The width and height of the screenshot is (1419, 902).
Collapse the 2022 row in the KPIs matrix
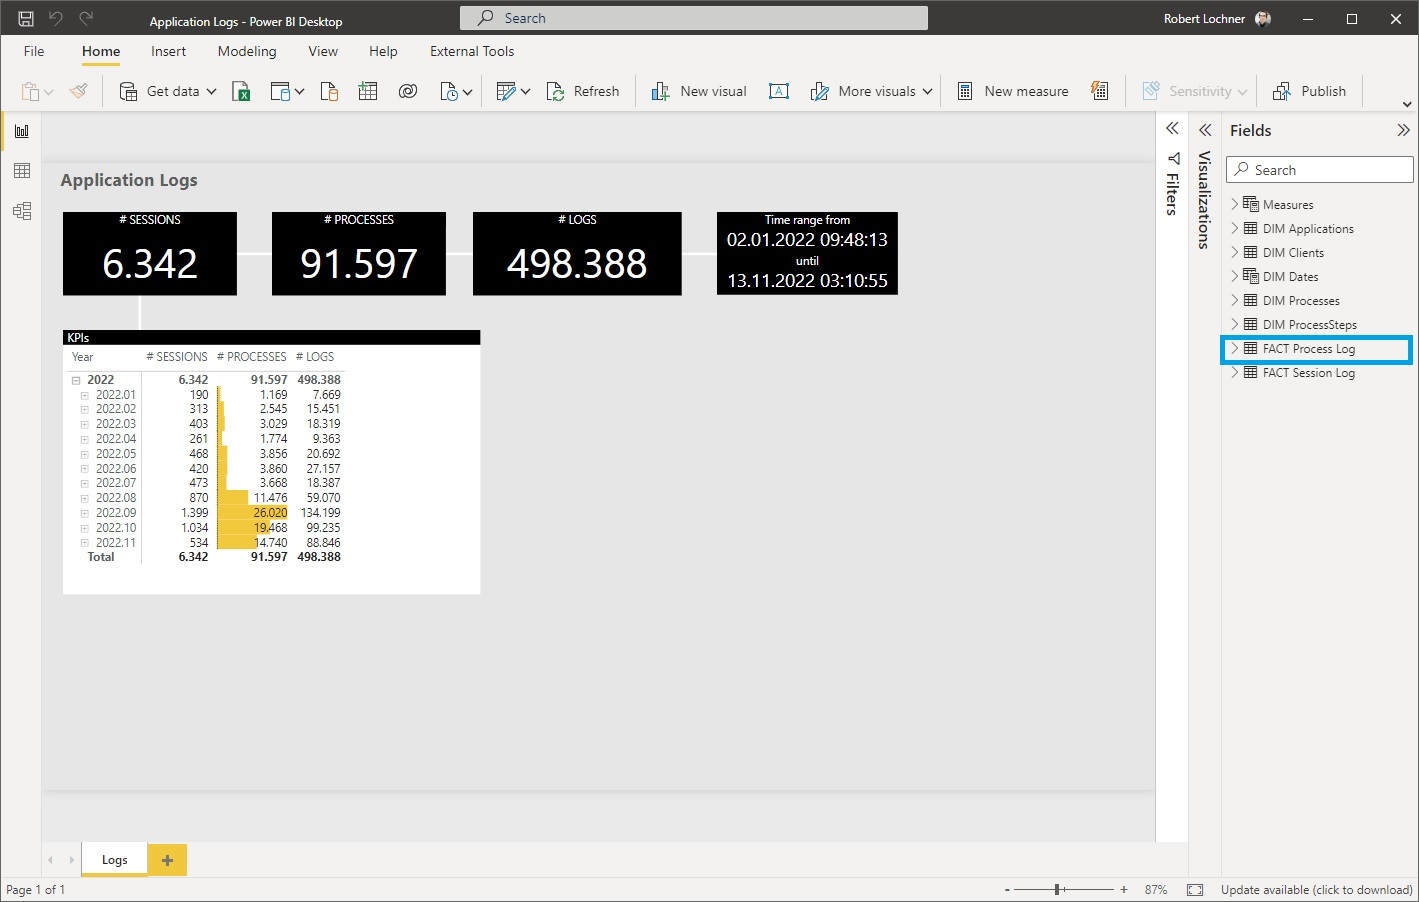[77, 379]
